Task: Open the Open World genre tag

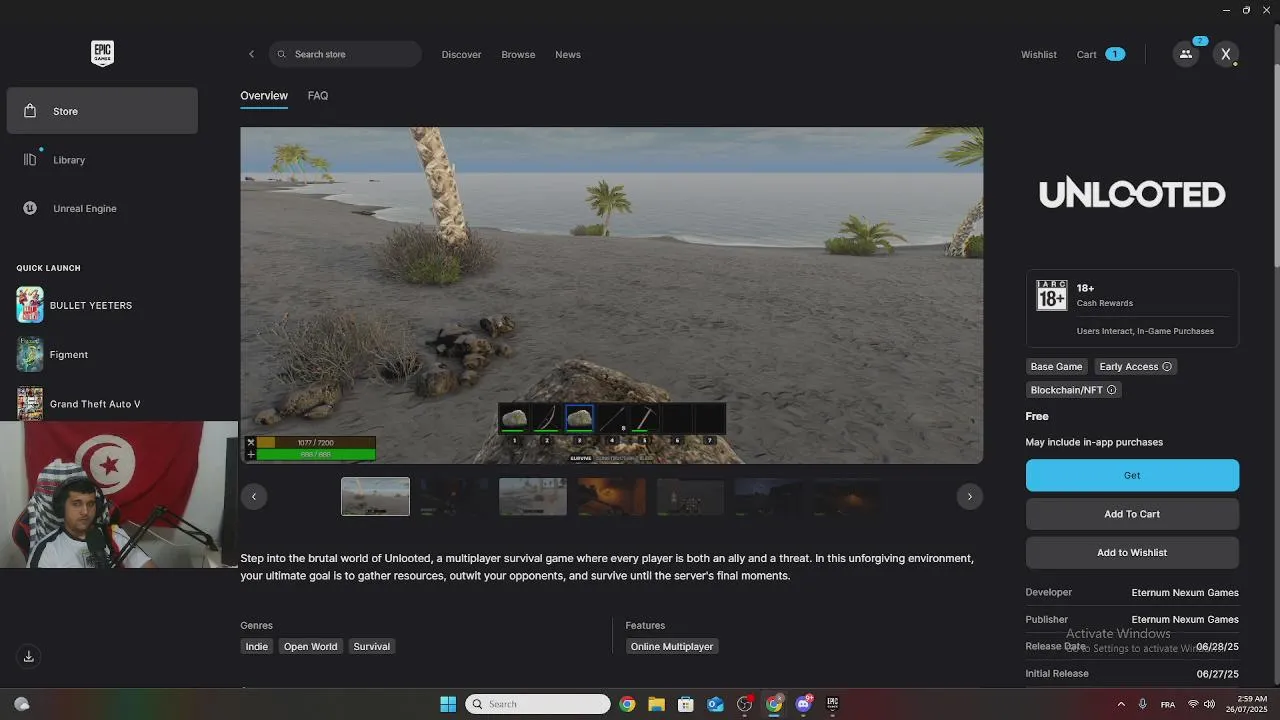Action: [310, 646]
